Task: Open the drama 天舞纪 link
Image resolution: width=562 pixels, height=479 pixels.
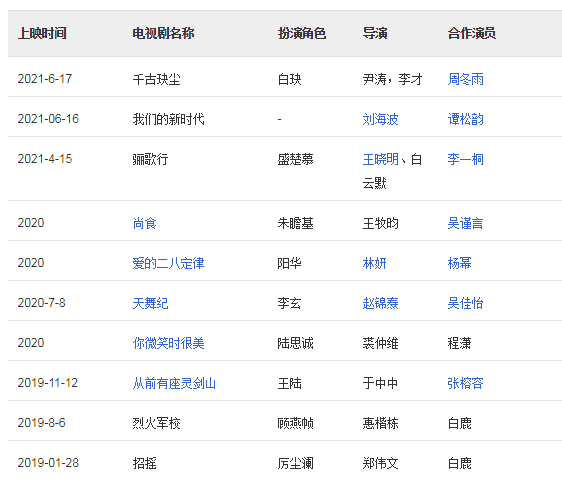Action: tap(150, 303)
